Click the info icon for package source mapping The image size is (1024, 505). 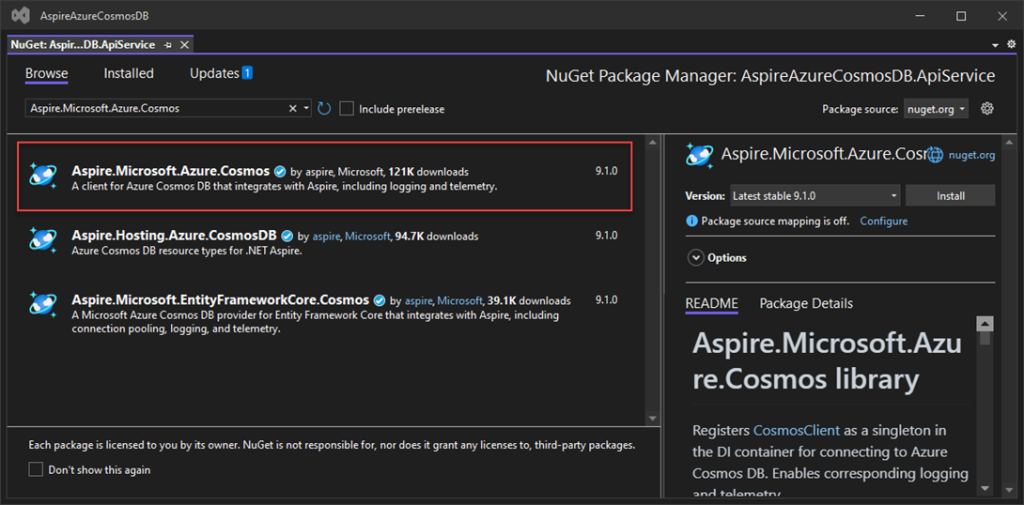[x=692, y=221]
